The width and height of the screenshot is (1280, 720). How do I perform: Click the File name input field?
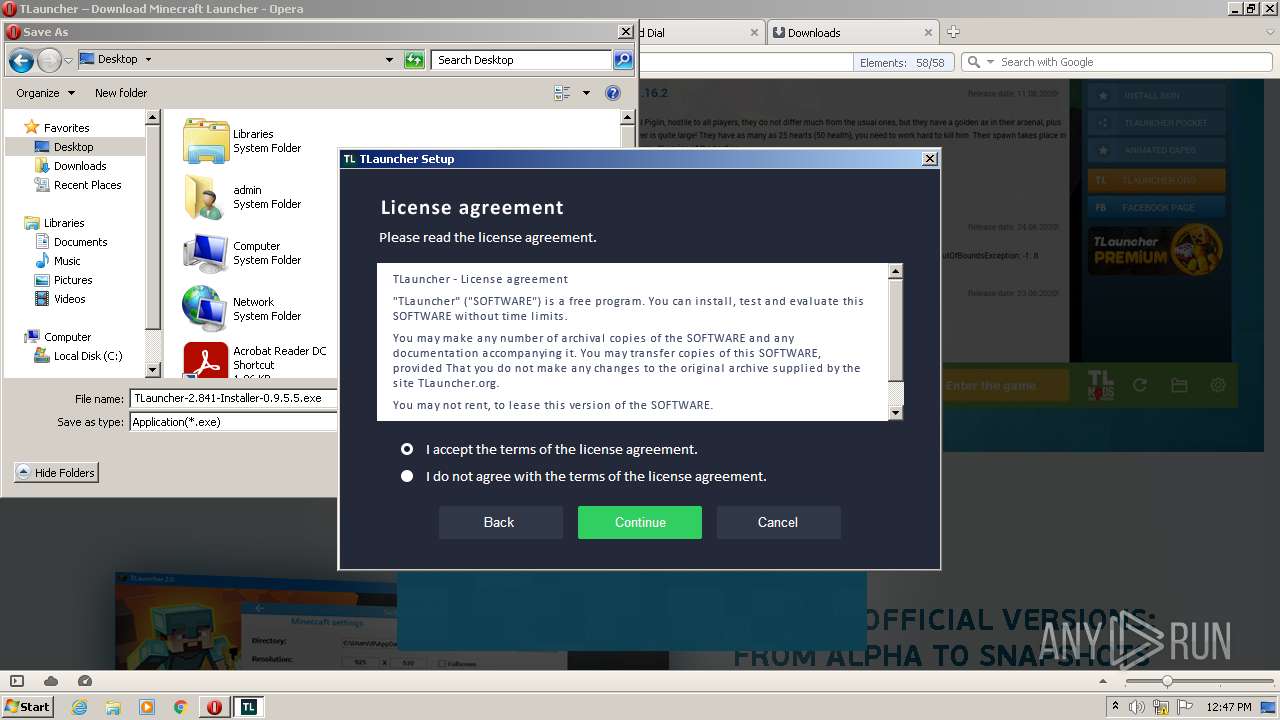click(234, 398)
